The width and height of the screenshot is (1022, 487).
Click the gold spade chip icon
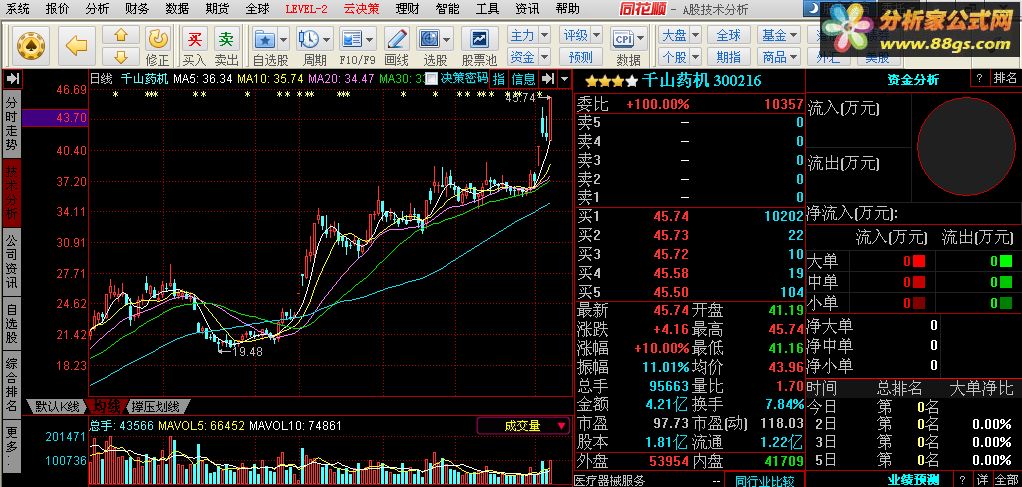(31, 45)
